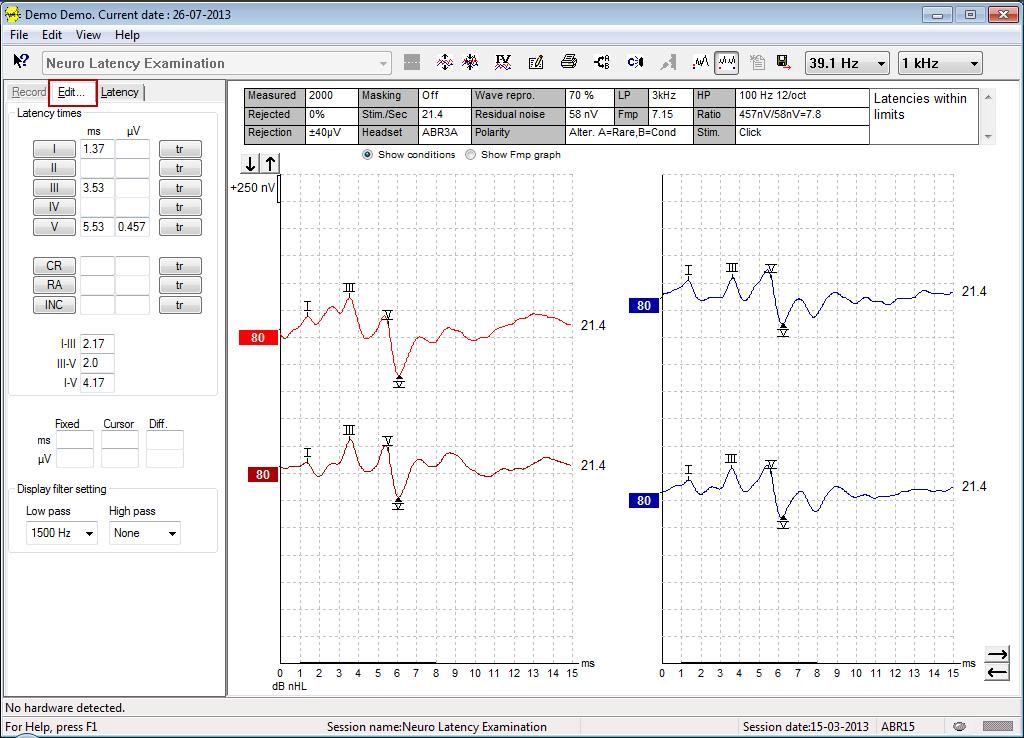The image size is (1024, 738).
Task: Click the lower blue 80 dB curve handle
Action: (x=644, y=501)
